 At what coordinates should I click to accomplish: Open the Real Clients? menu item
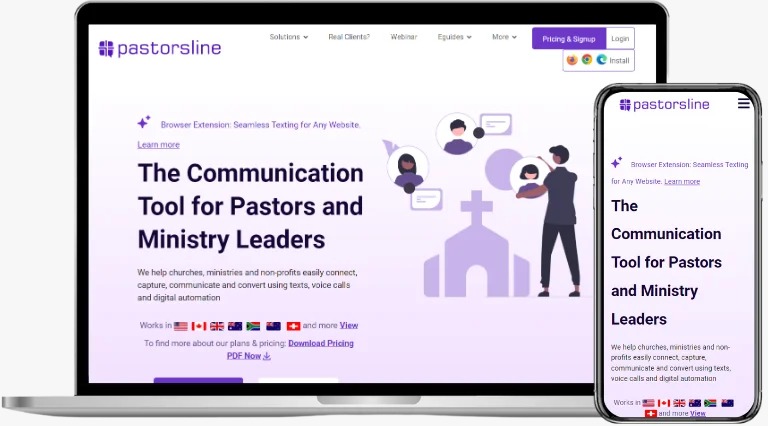click(x=349, y=37)
